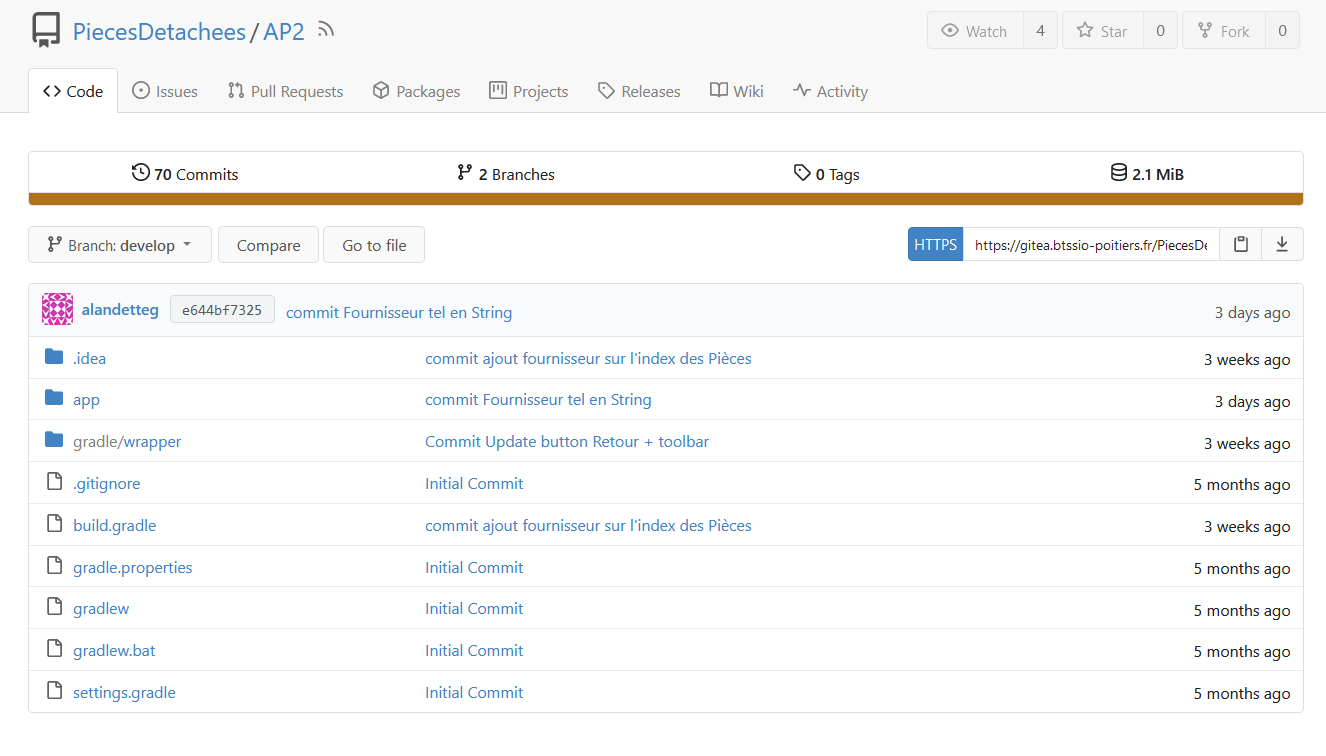Screen dimensions: 1326x756
Task: Click the download repository icon
Action: [1282, 244]
